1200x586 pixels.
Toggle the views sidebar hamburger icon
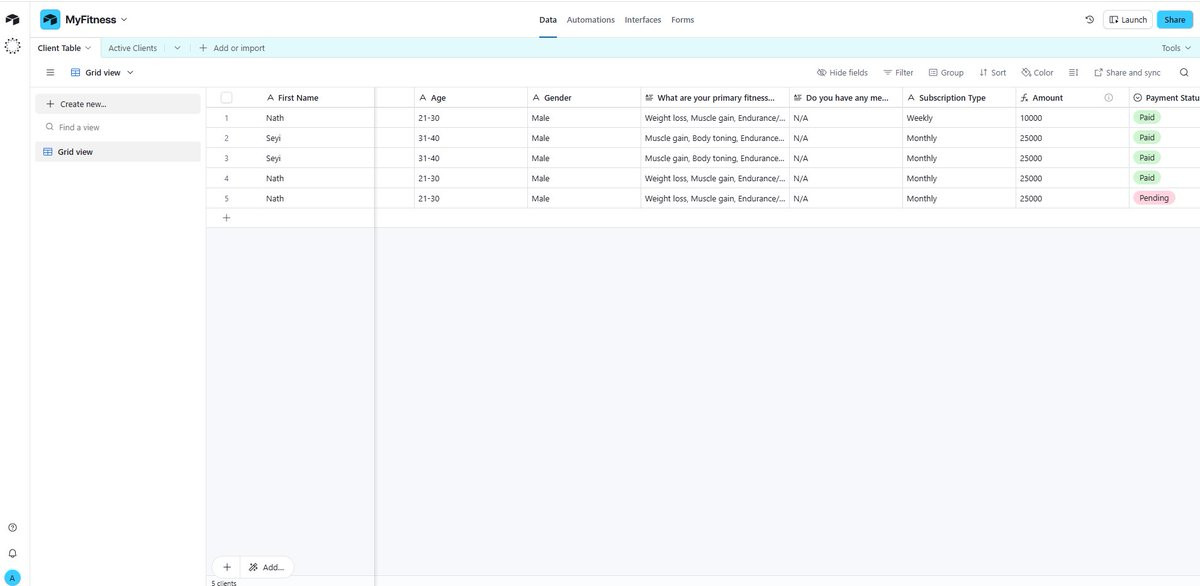[50, 73]
